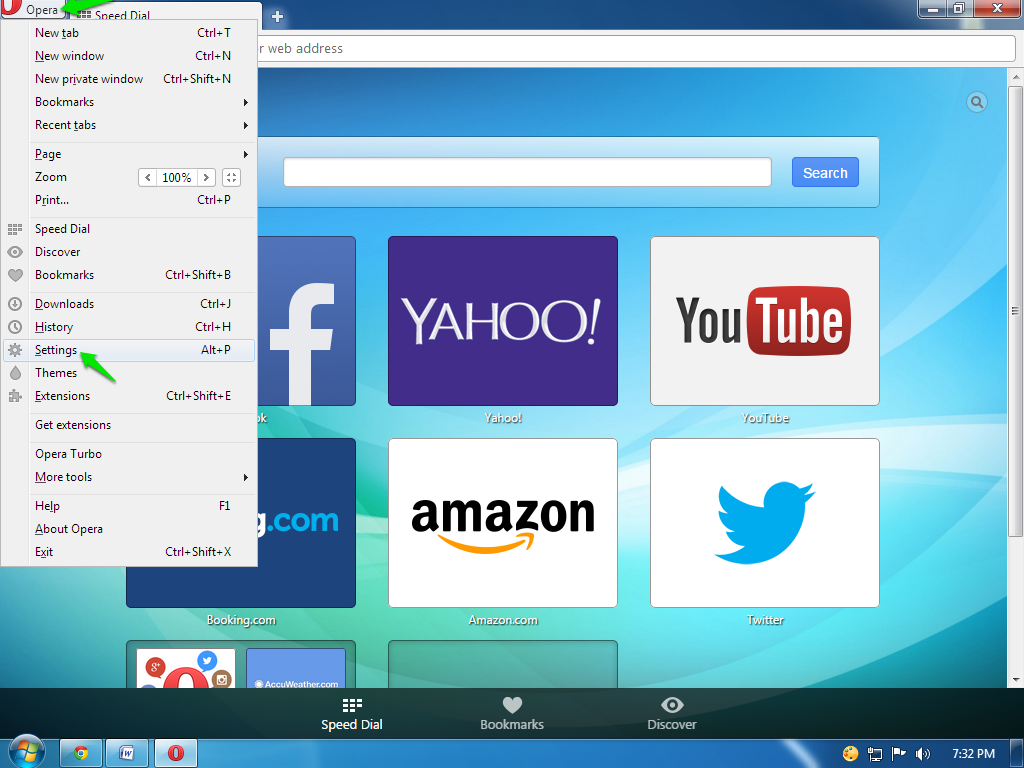This screenshot has height=768, width=1024.
Task: Open the Facebook speed dial tile
Action: 307,321
